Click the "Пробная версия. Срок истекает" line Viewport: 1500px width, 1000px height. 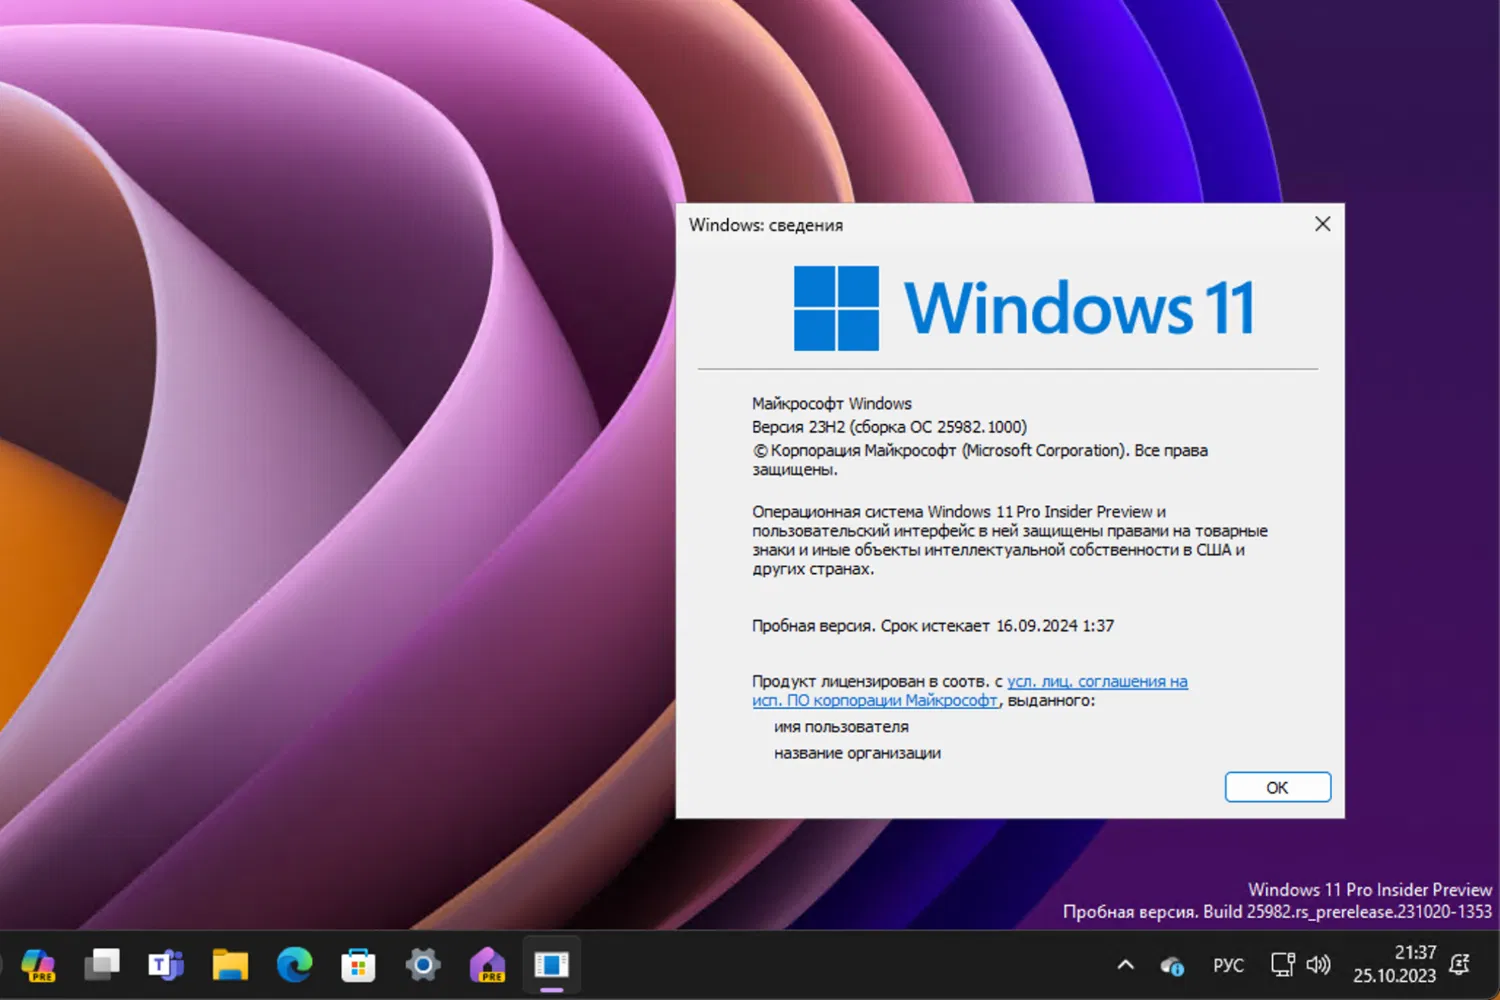point(933,626)
